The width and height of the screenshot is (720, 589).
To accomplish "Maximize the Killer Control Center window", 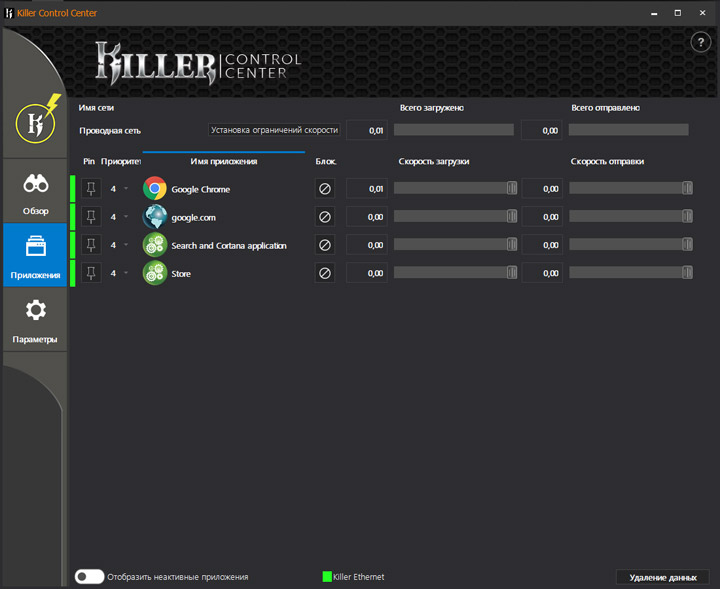I will click(x=678, y=13).
